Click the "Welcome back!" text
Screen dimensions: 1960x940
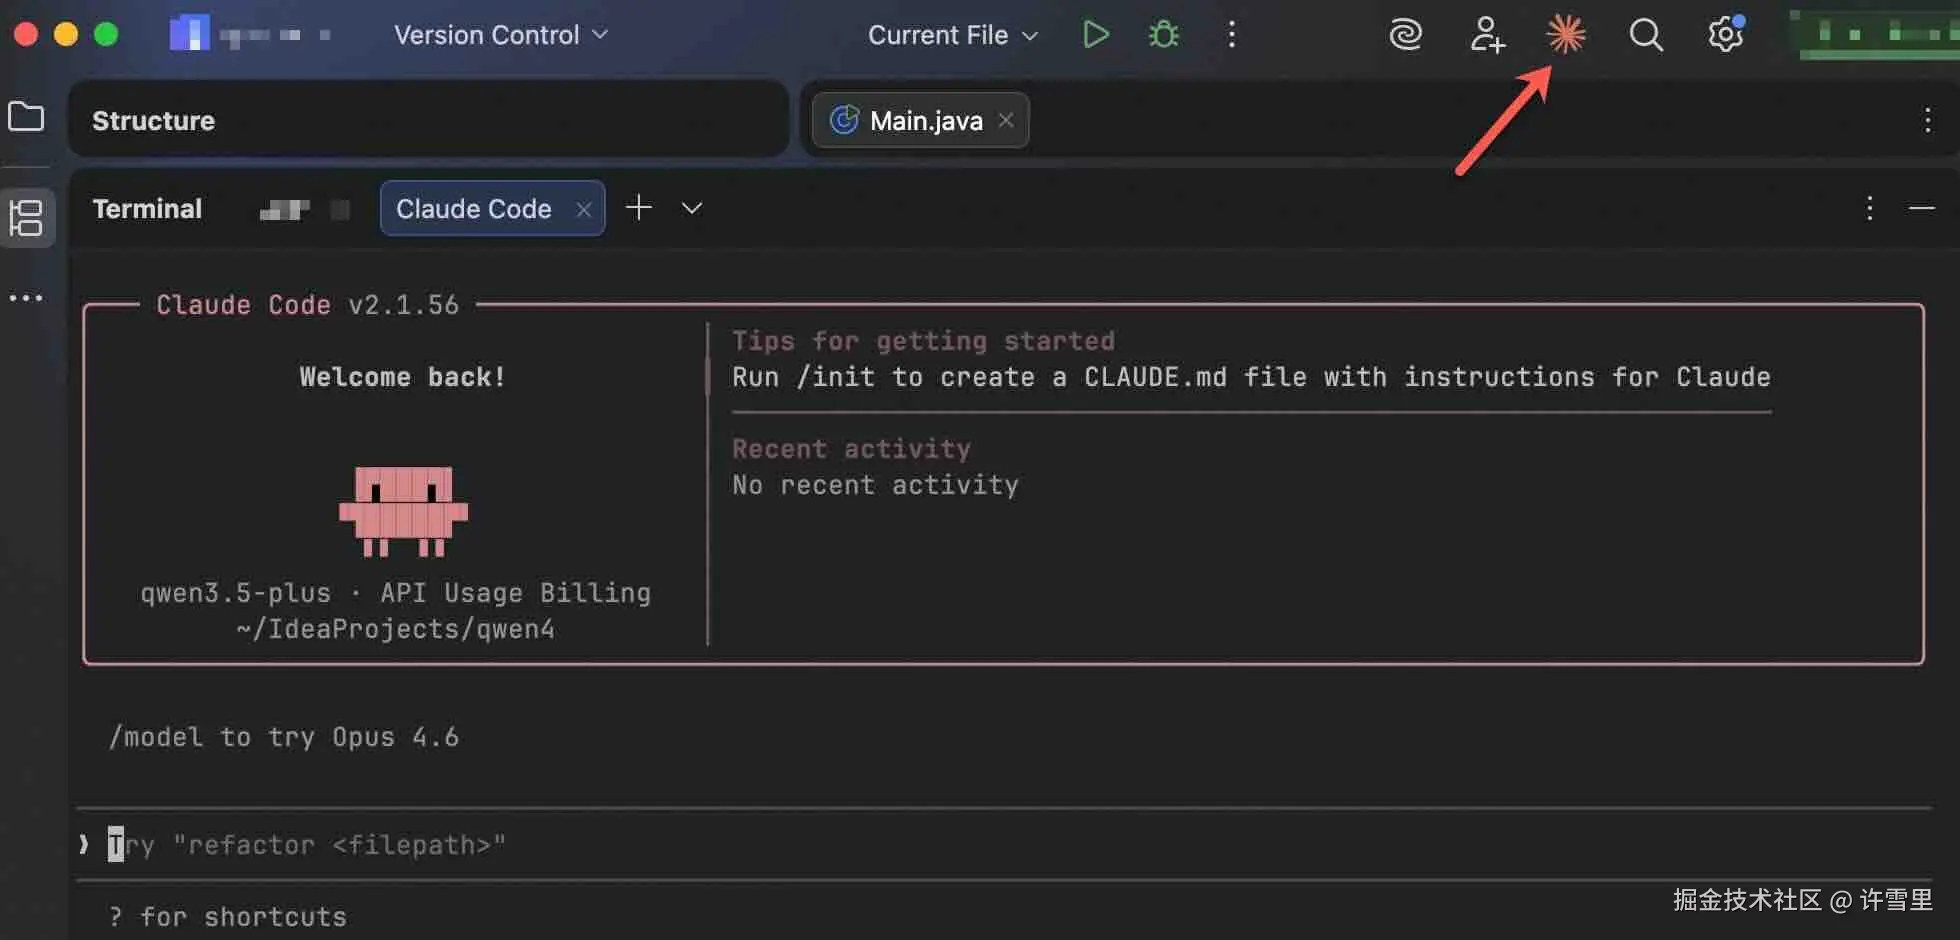pyautogui.click(x=403, y=377)
